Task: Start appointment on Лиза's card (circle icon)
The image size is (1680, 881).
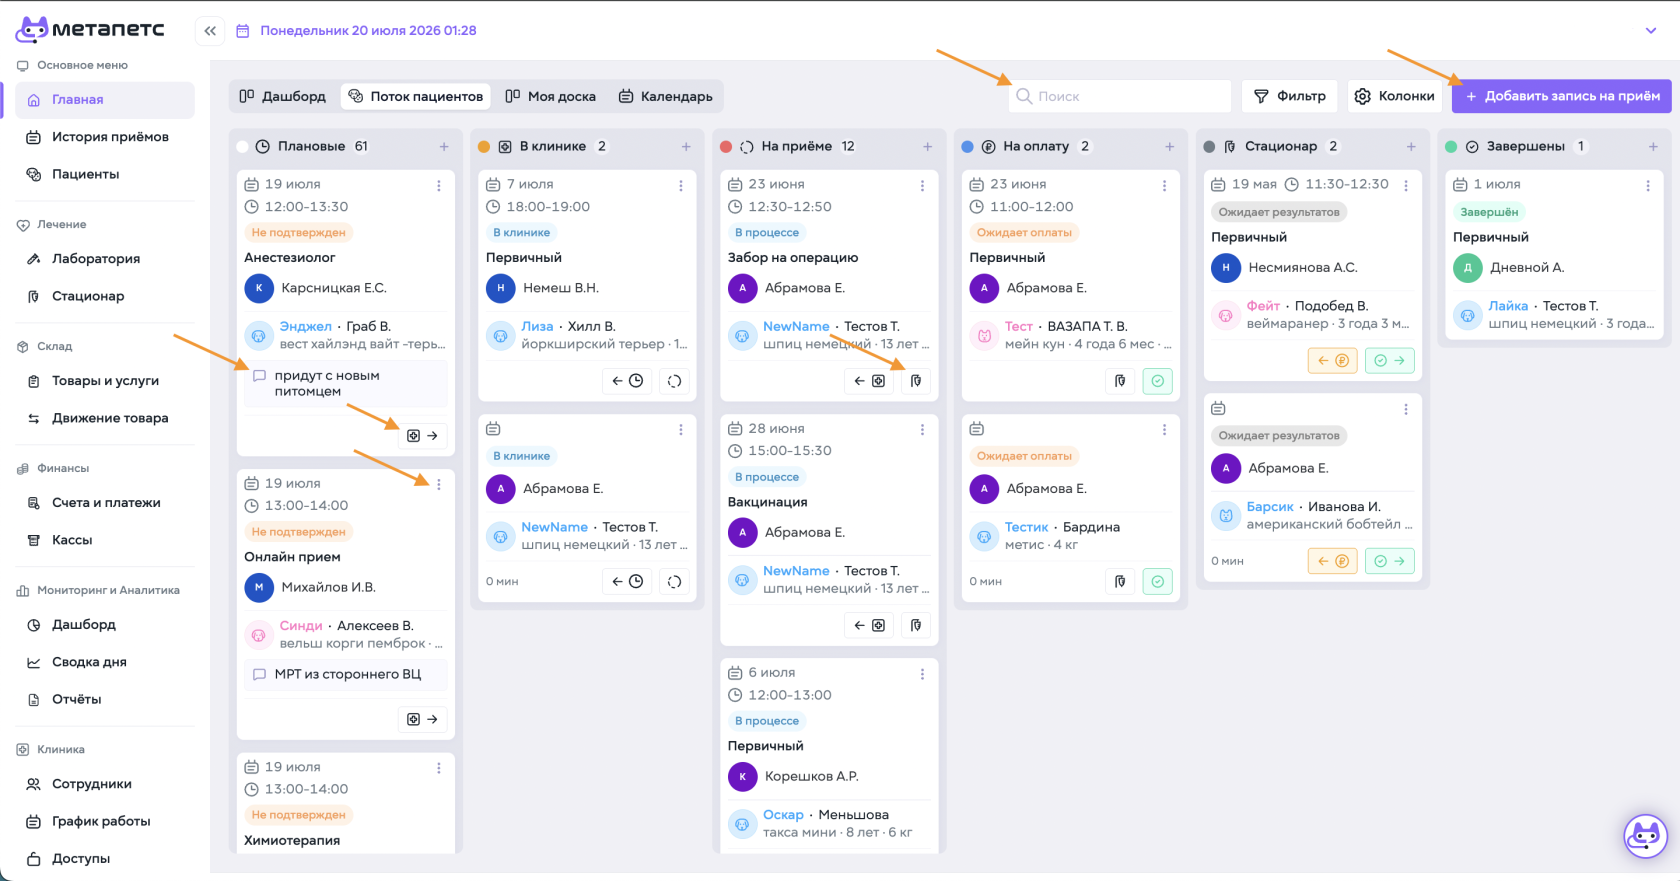Action: click(x=675, y=381)
